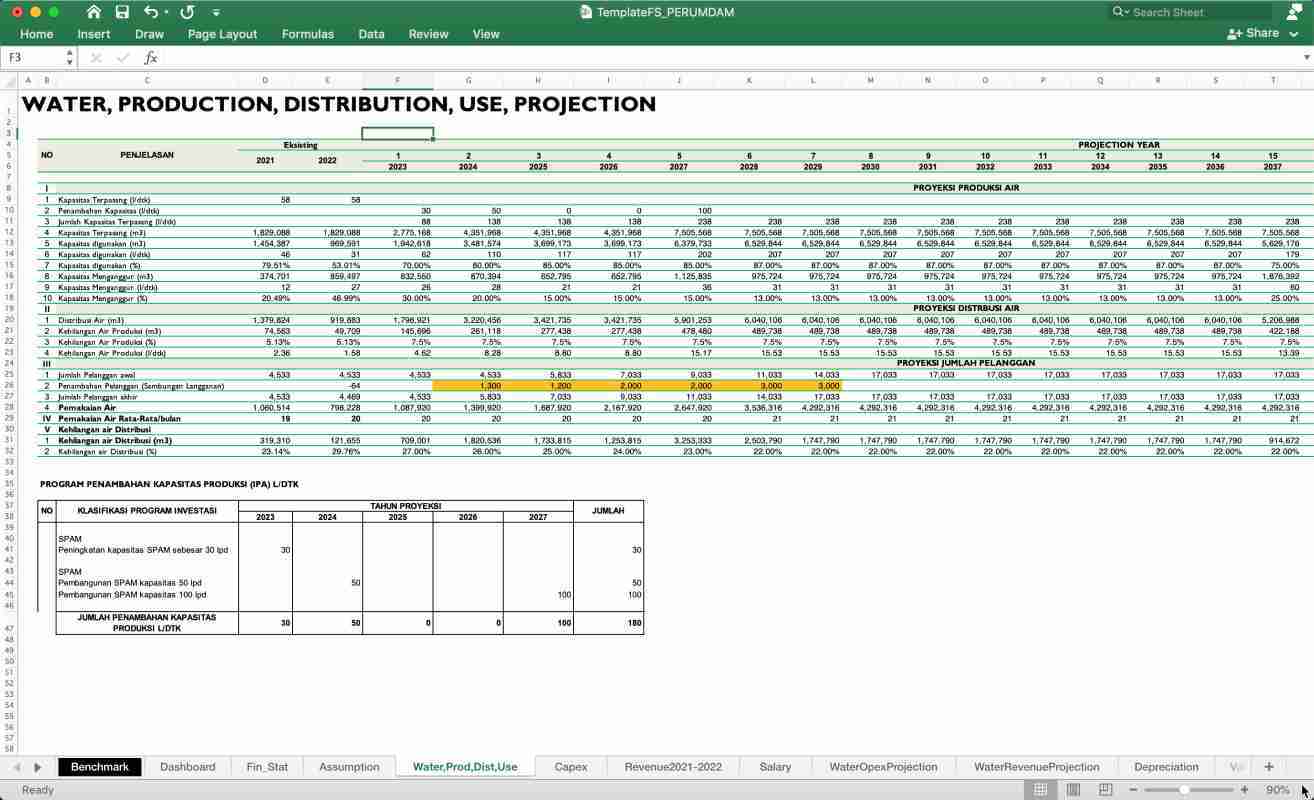This screenshot has height=800, width=1314.
Task: Click the green Home icon in the title bar
Action: pos(95,13)
